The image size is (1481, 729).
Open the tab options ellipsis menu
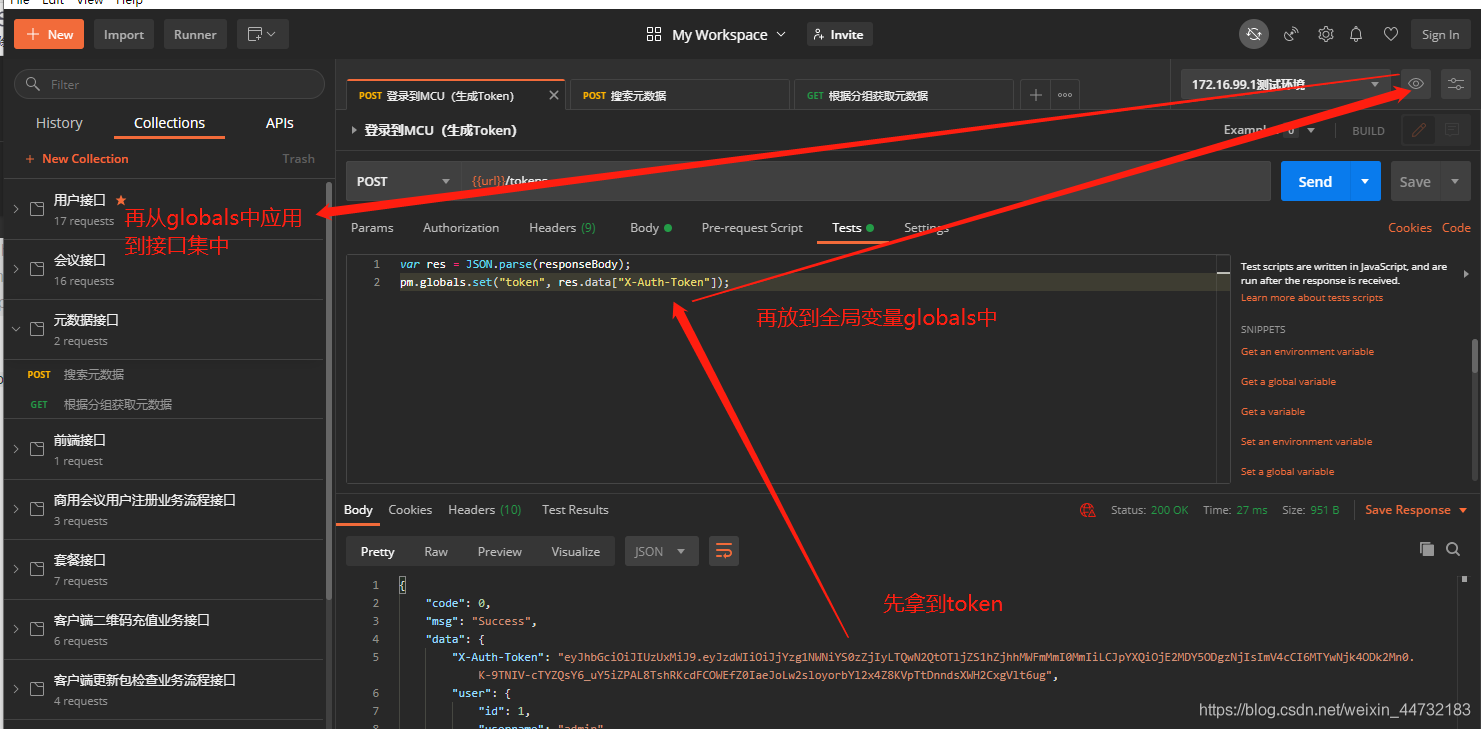click(1065, 95)
